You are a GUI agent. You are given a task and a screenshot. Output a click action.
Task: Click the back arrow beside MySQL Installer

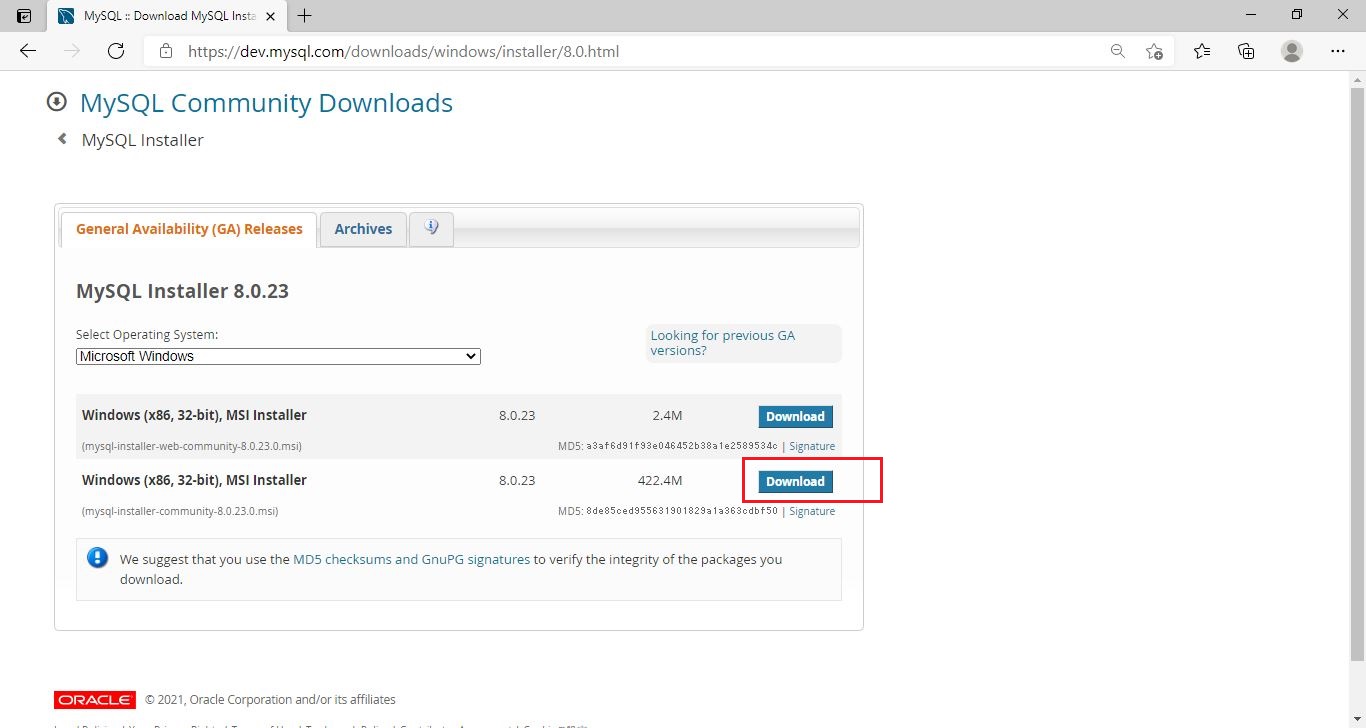tap(62, 139)
